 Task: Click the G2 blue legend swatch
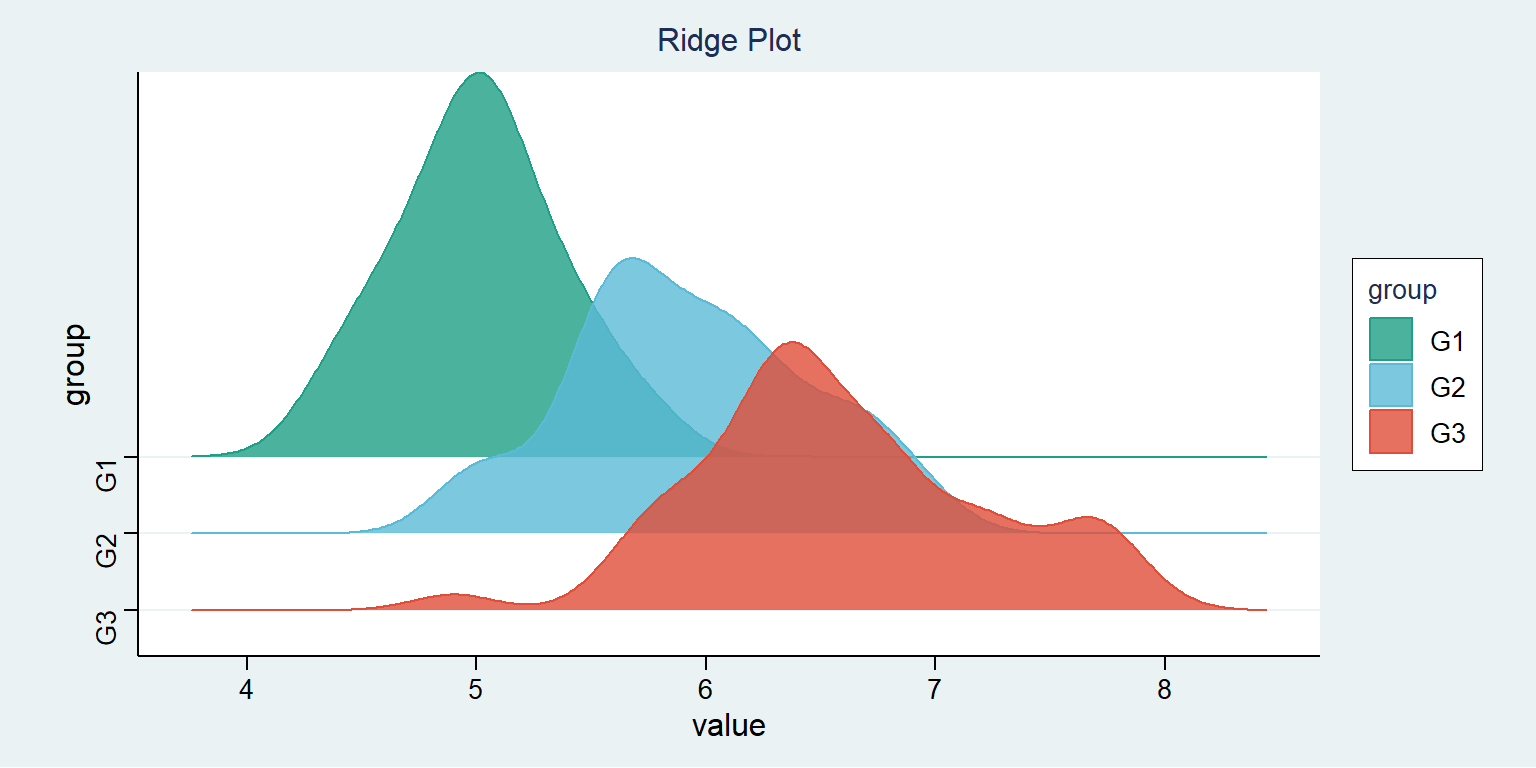pyautogui.click(x=1391, y=385)
